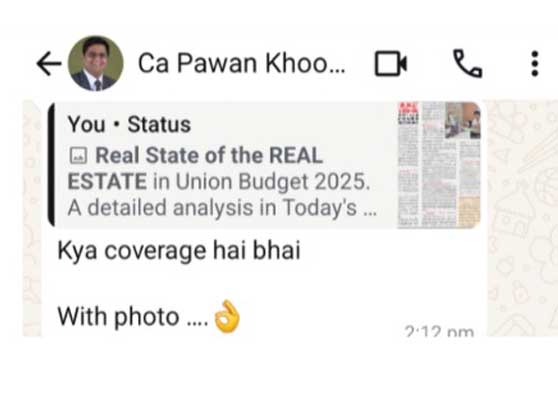This screenshot has width=558, height=410.
Task: Click the photo inside the newspaper thumbnail
Action: point(463,120)
